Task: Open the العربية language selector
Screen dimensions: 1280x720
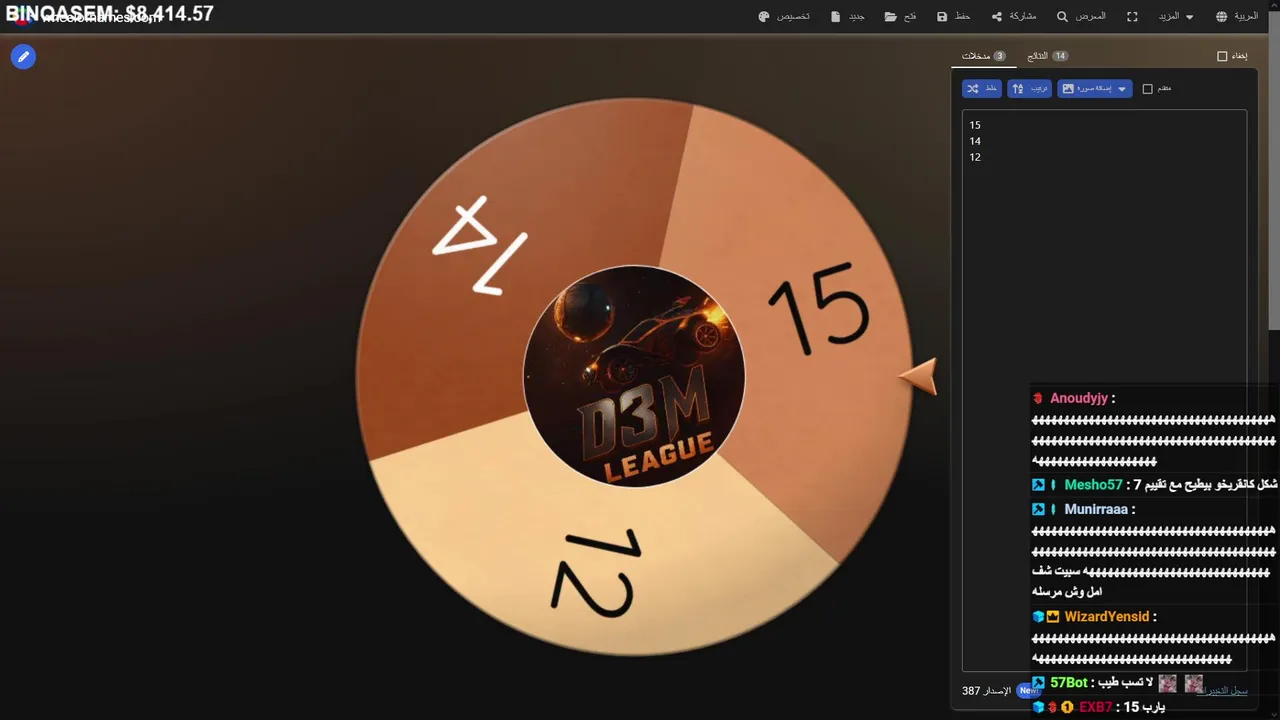Action: pyautogui.click(x=1237, y=17)
